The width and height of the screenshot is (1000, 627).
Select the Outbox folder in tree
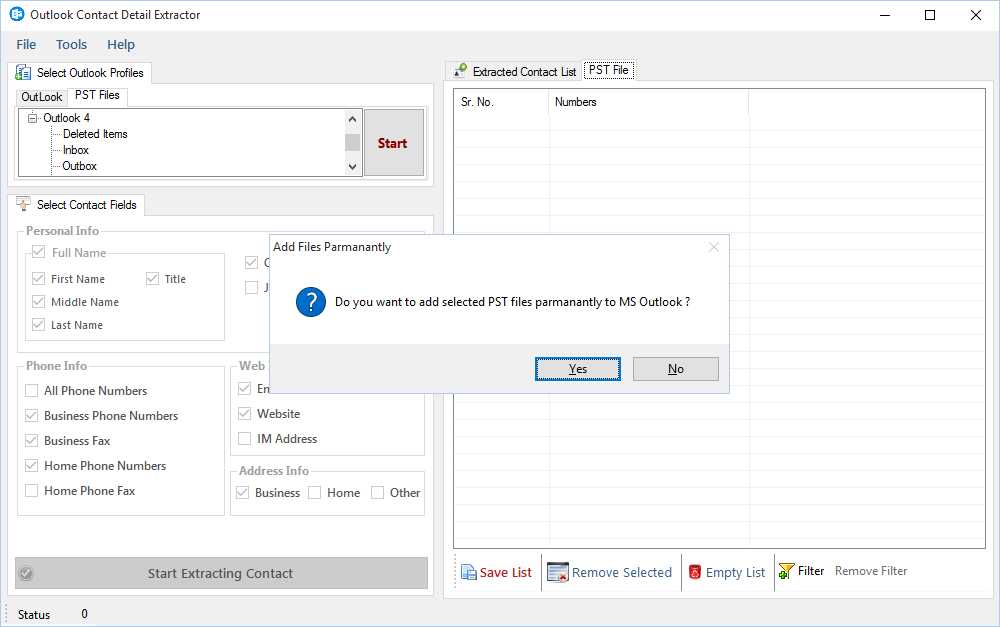[x=80, y=166]
